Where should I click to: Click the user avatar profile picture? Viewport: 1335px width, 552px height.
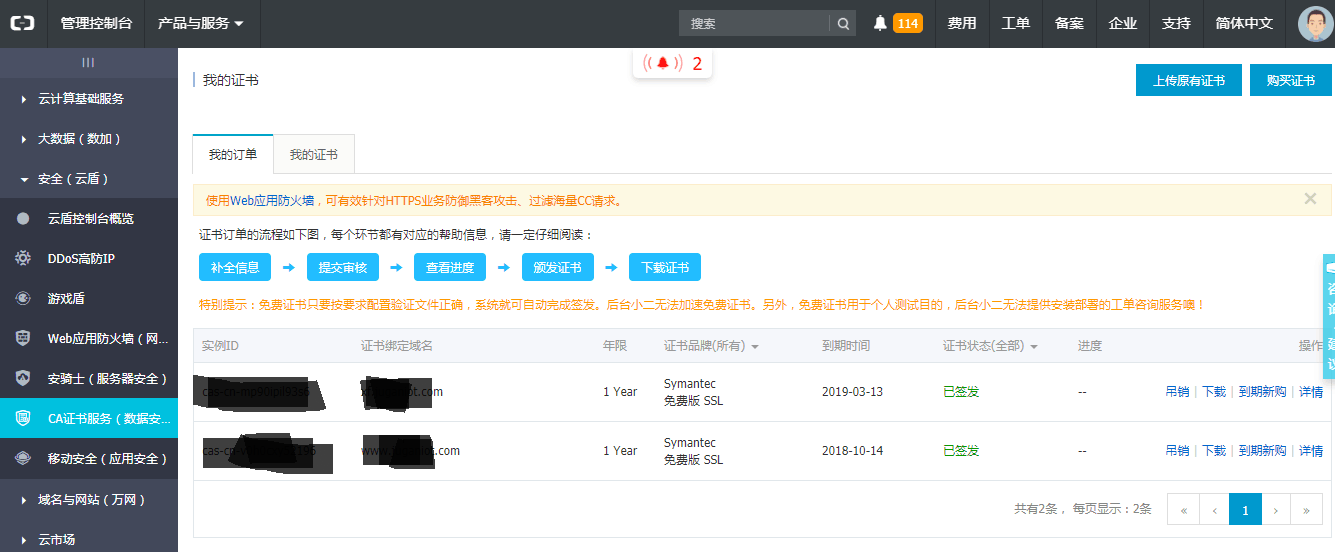(1315, 23)
